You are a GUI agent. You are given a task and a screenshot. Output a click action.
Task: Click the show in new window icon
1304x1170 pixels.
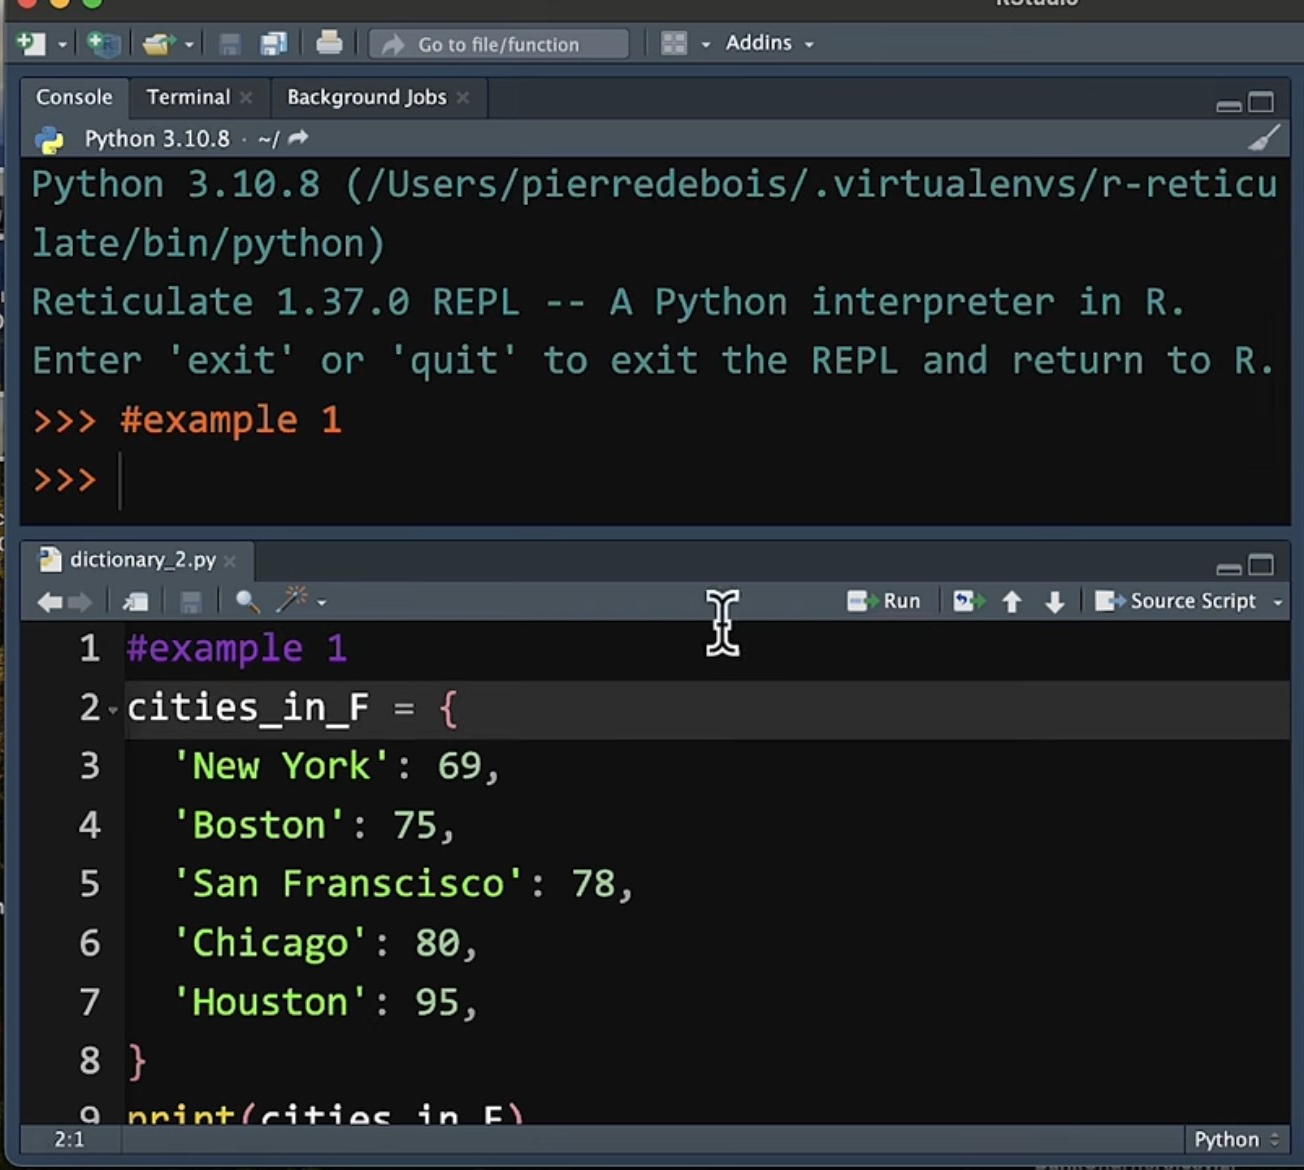click(135, 601)
